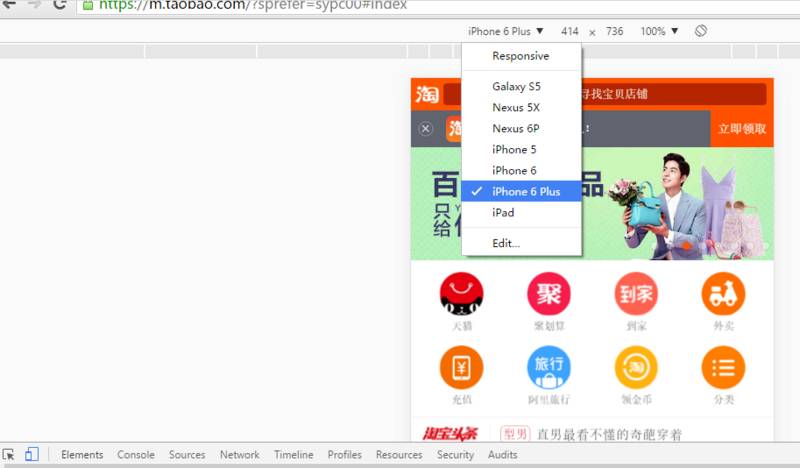Click the Taobao logo in the page header
The width and height of the screenshot is (800, 468).
(x=427, y=94)
